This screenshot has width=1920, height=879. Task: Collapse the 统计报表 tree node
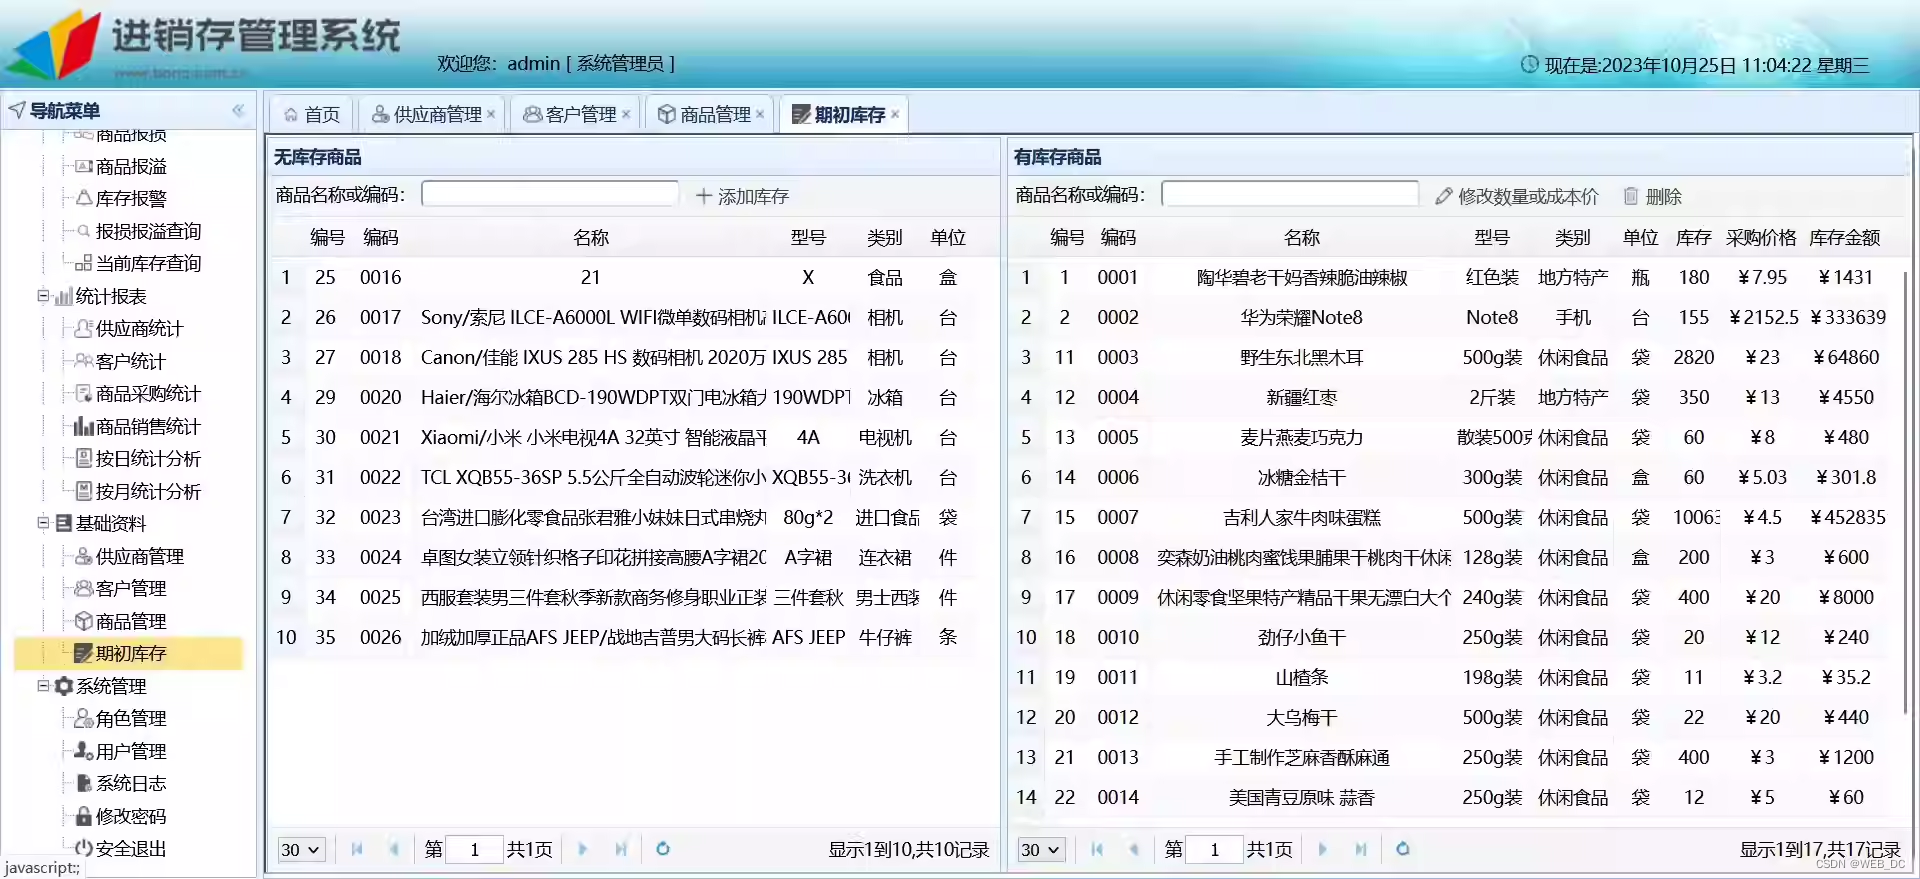click(43, 296)
